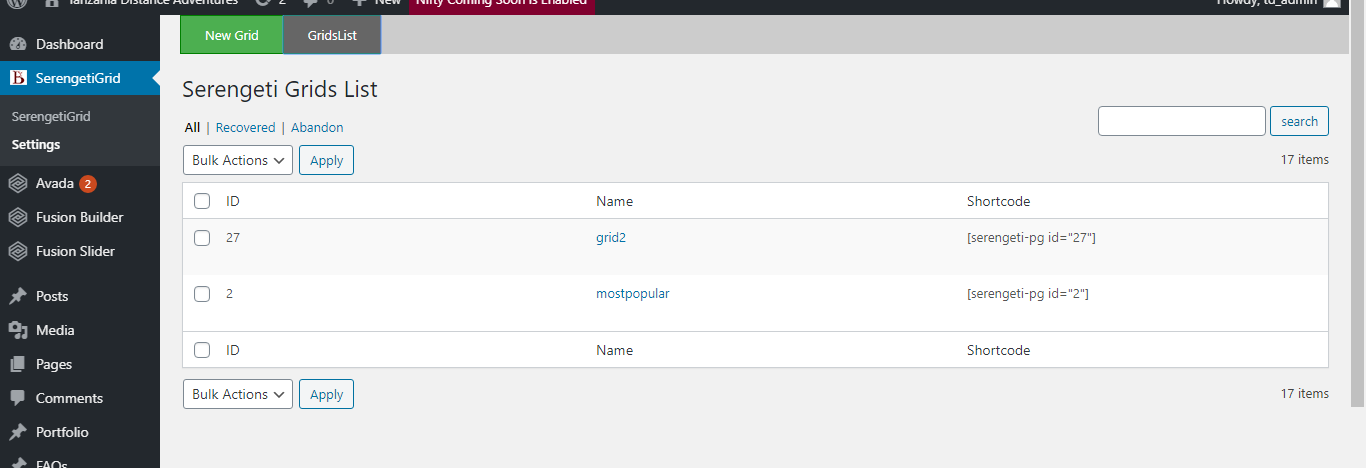Toggle the select-all checkbox in table header
1366x468 pixels.
pos(202,201)
